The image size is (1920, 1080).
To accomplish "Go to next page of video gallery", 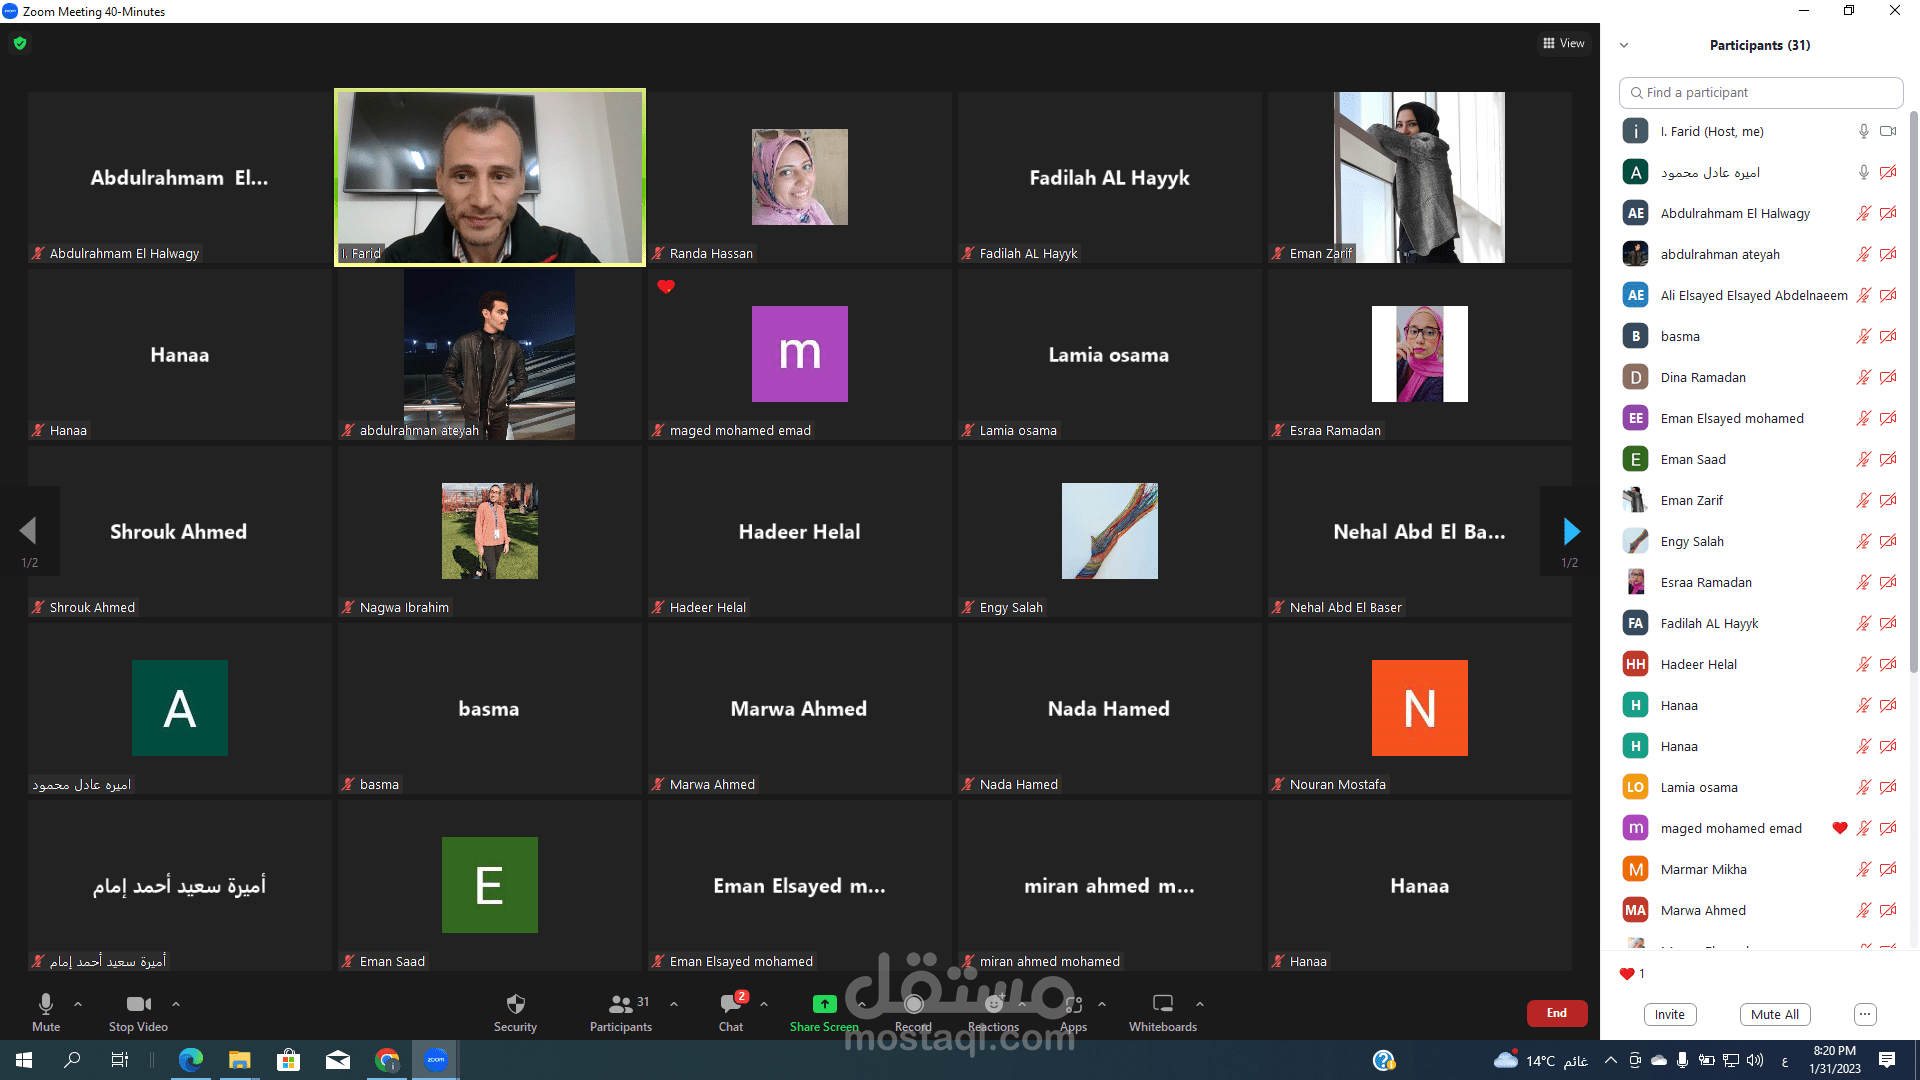I will 1571,531.
